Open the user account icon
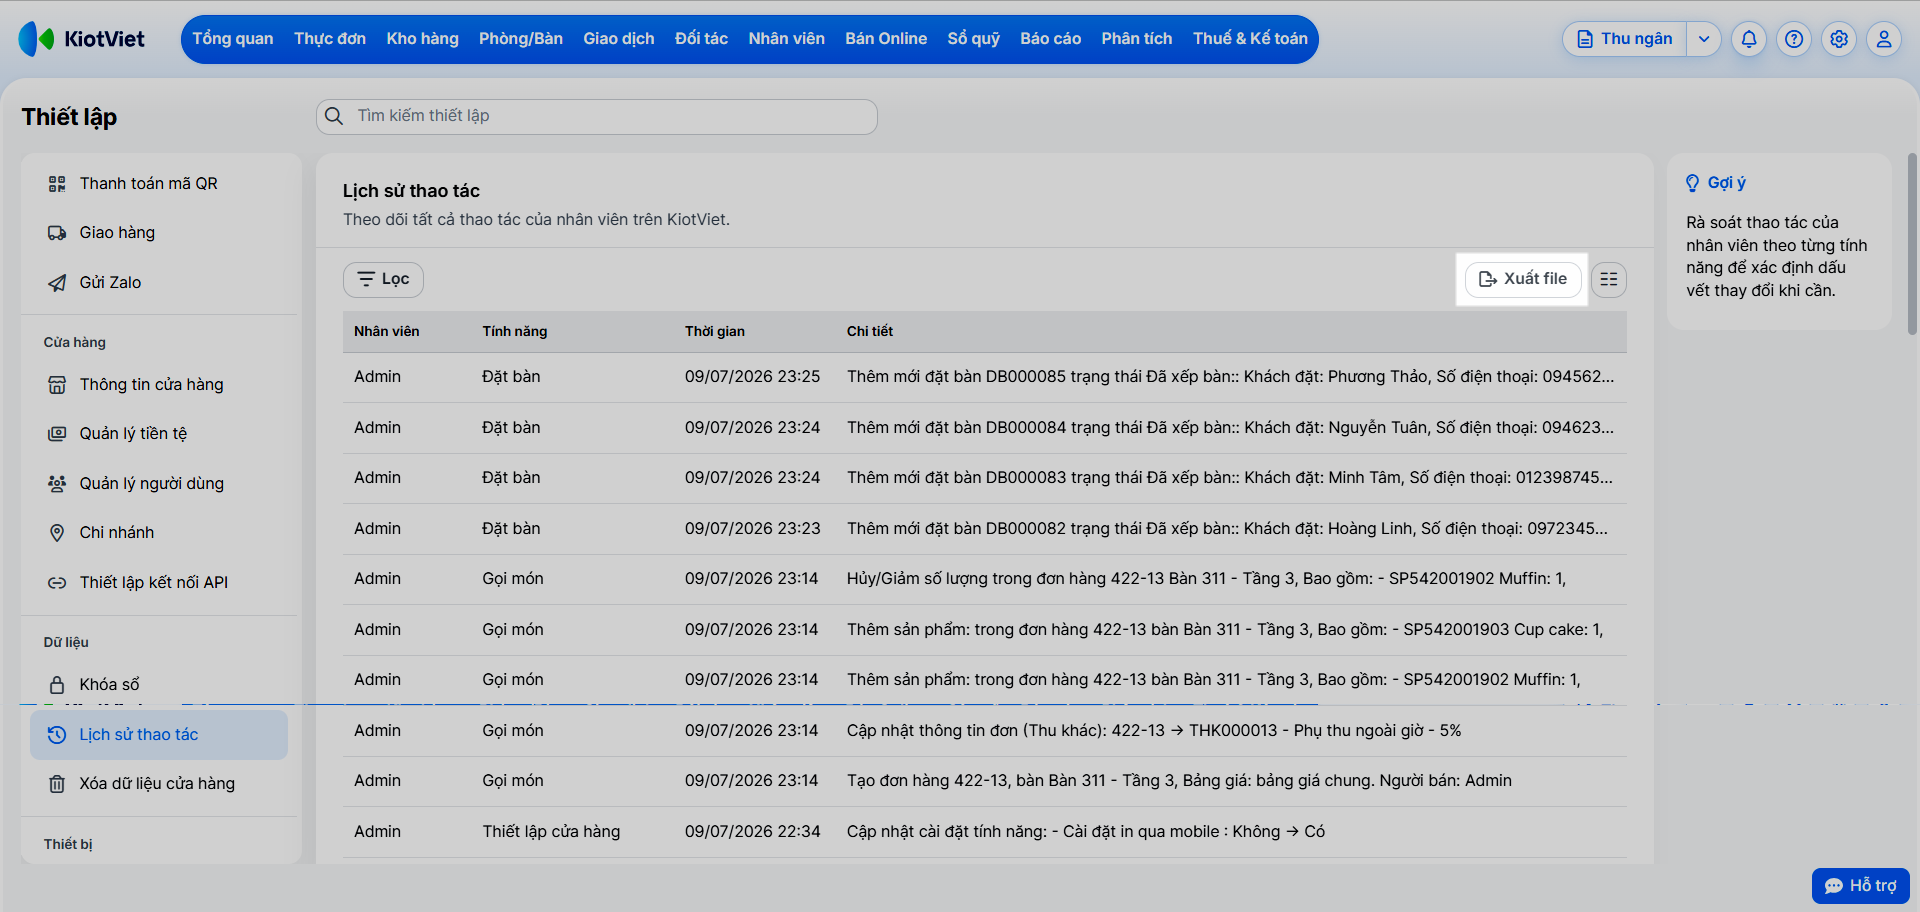Viewport: 1920px width, 912px height. point(1884,39)
